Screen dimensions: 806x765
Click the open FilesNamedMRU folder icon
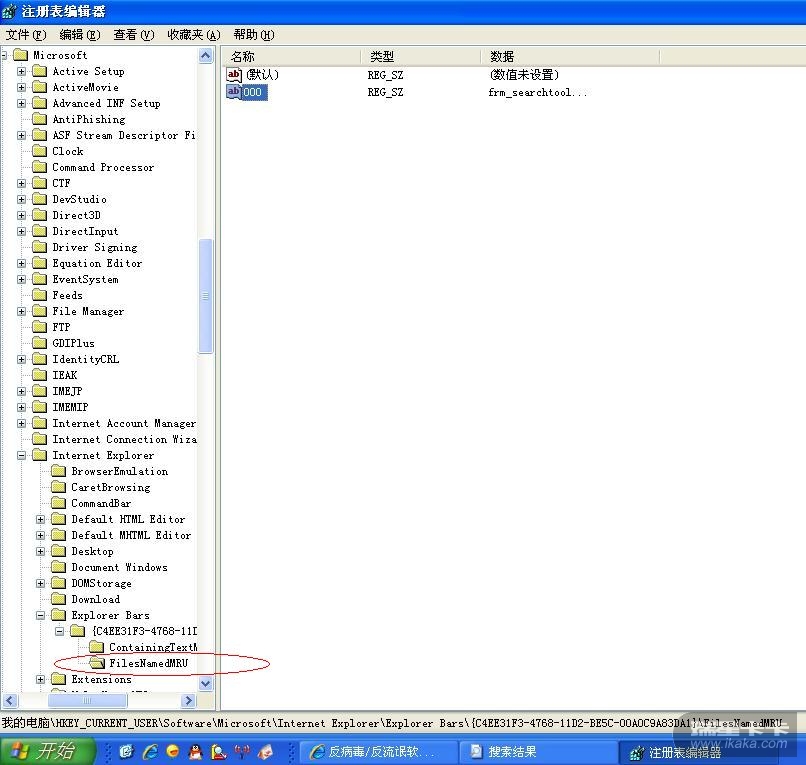pyautogui.click(x=97, y=663)
